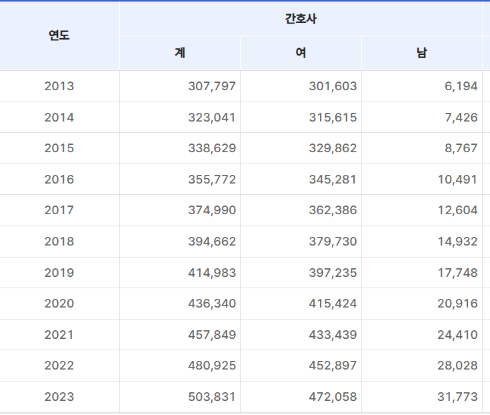The height and width of the screenshot is (415, 490).
Task: Select the 2013 year cell
Action: [59, 86]
